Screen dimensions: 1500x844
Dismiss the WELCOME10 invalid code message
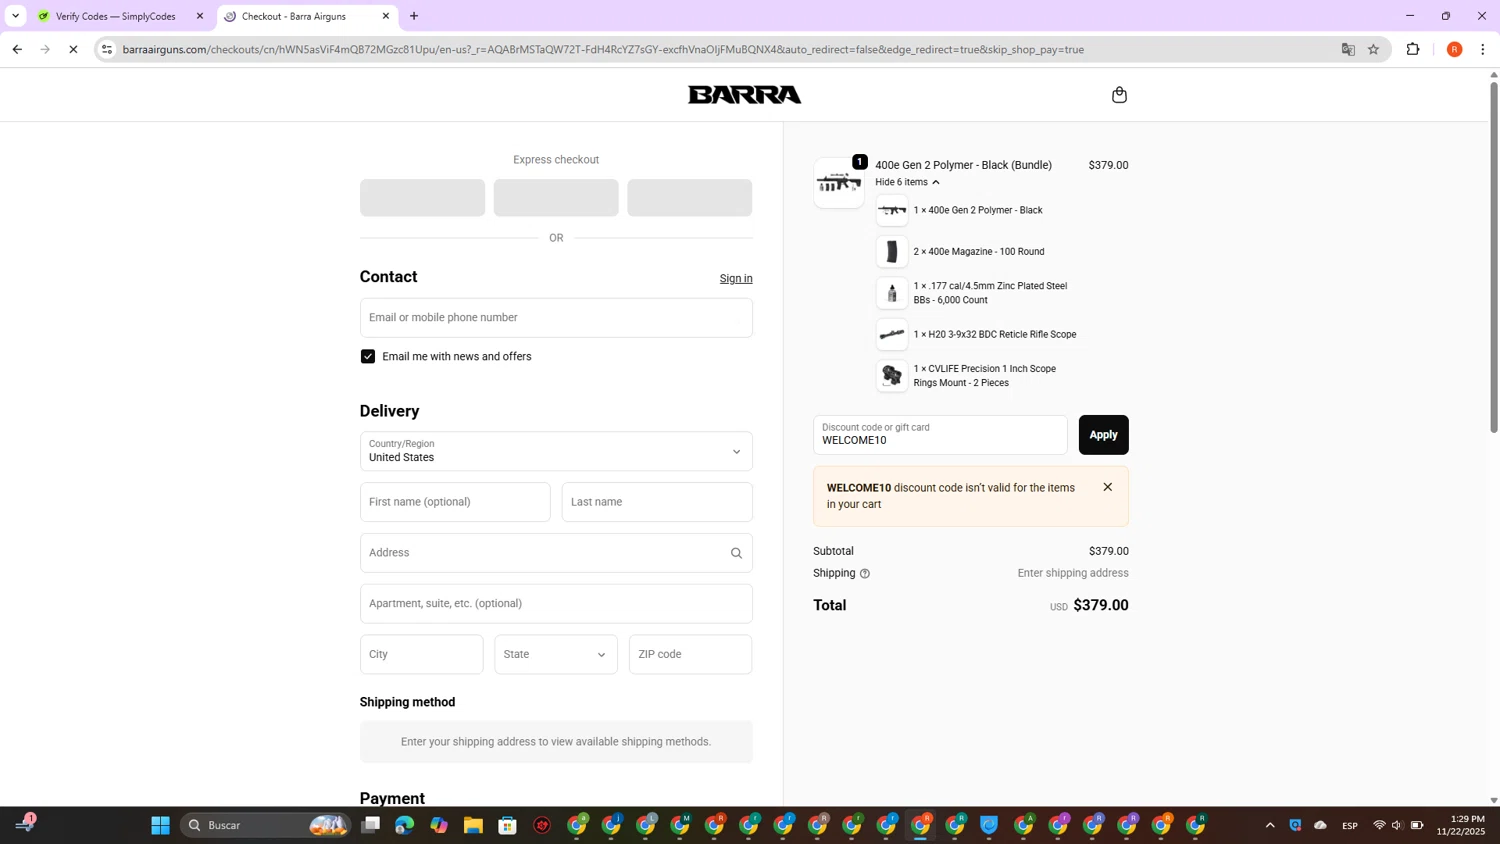(x=1107, y=487)
